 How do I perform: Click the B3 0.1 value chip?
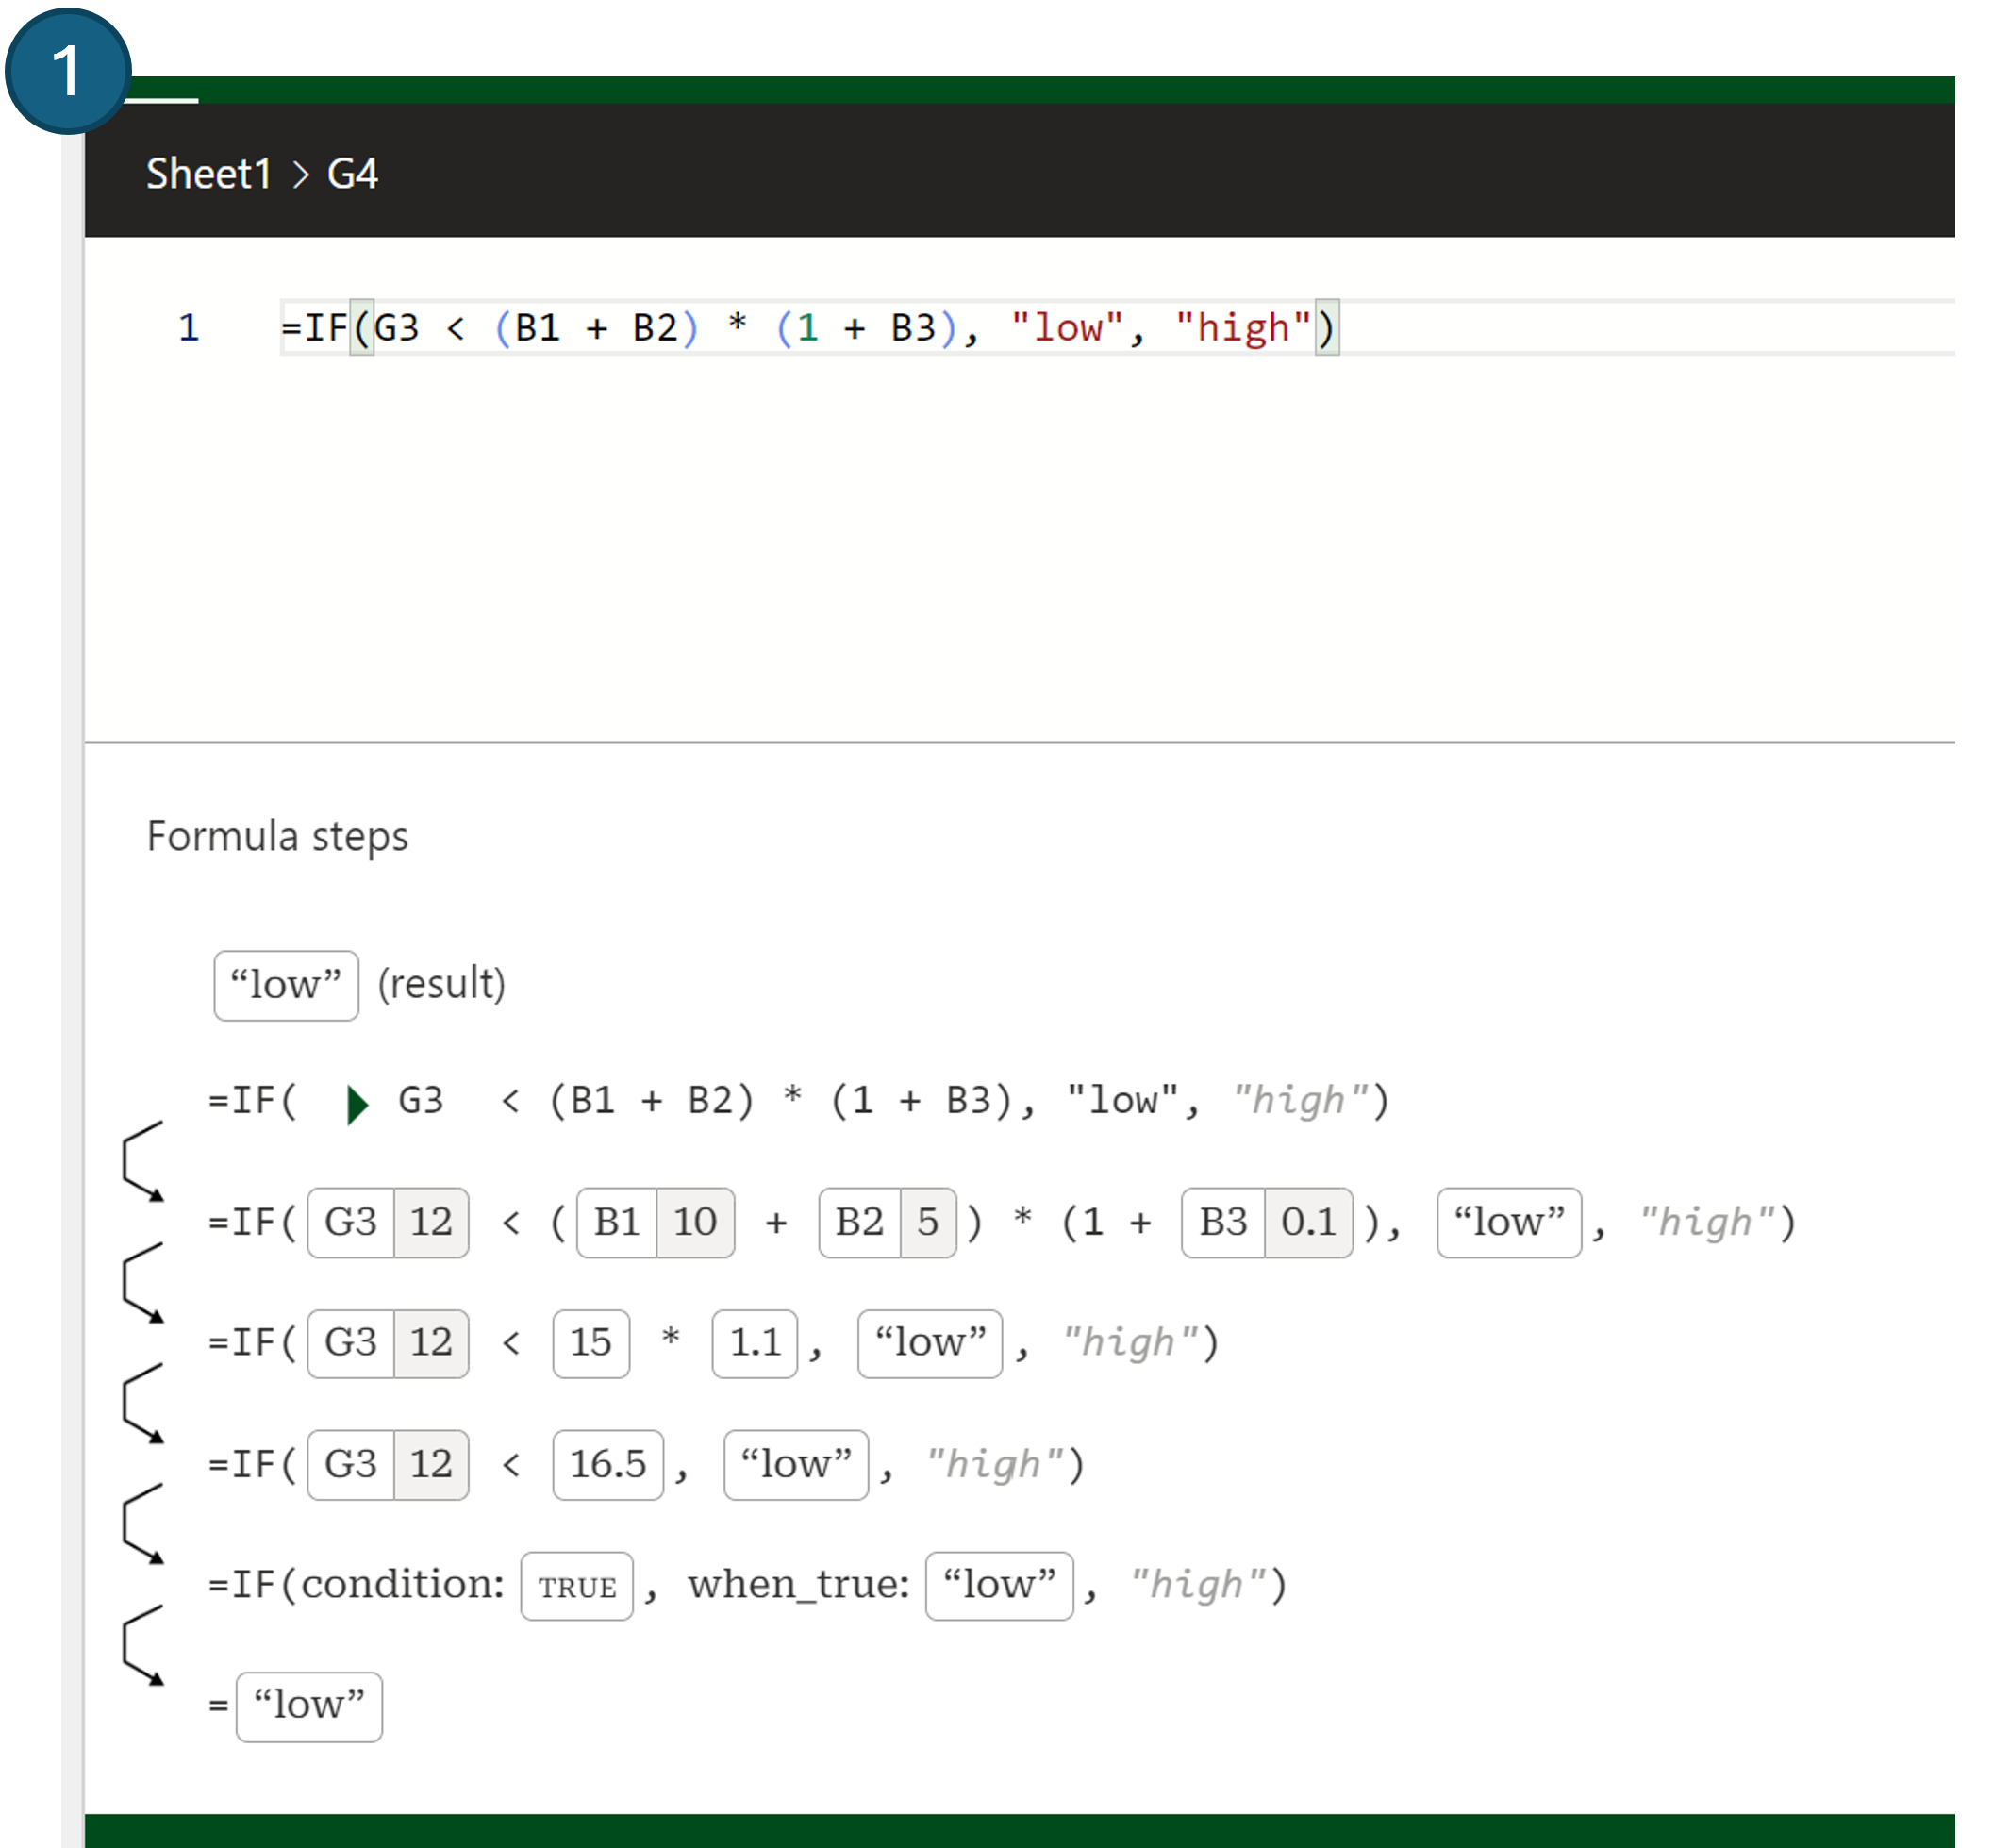coord(1267,1222)
